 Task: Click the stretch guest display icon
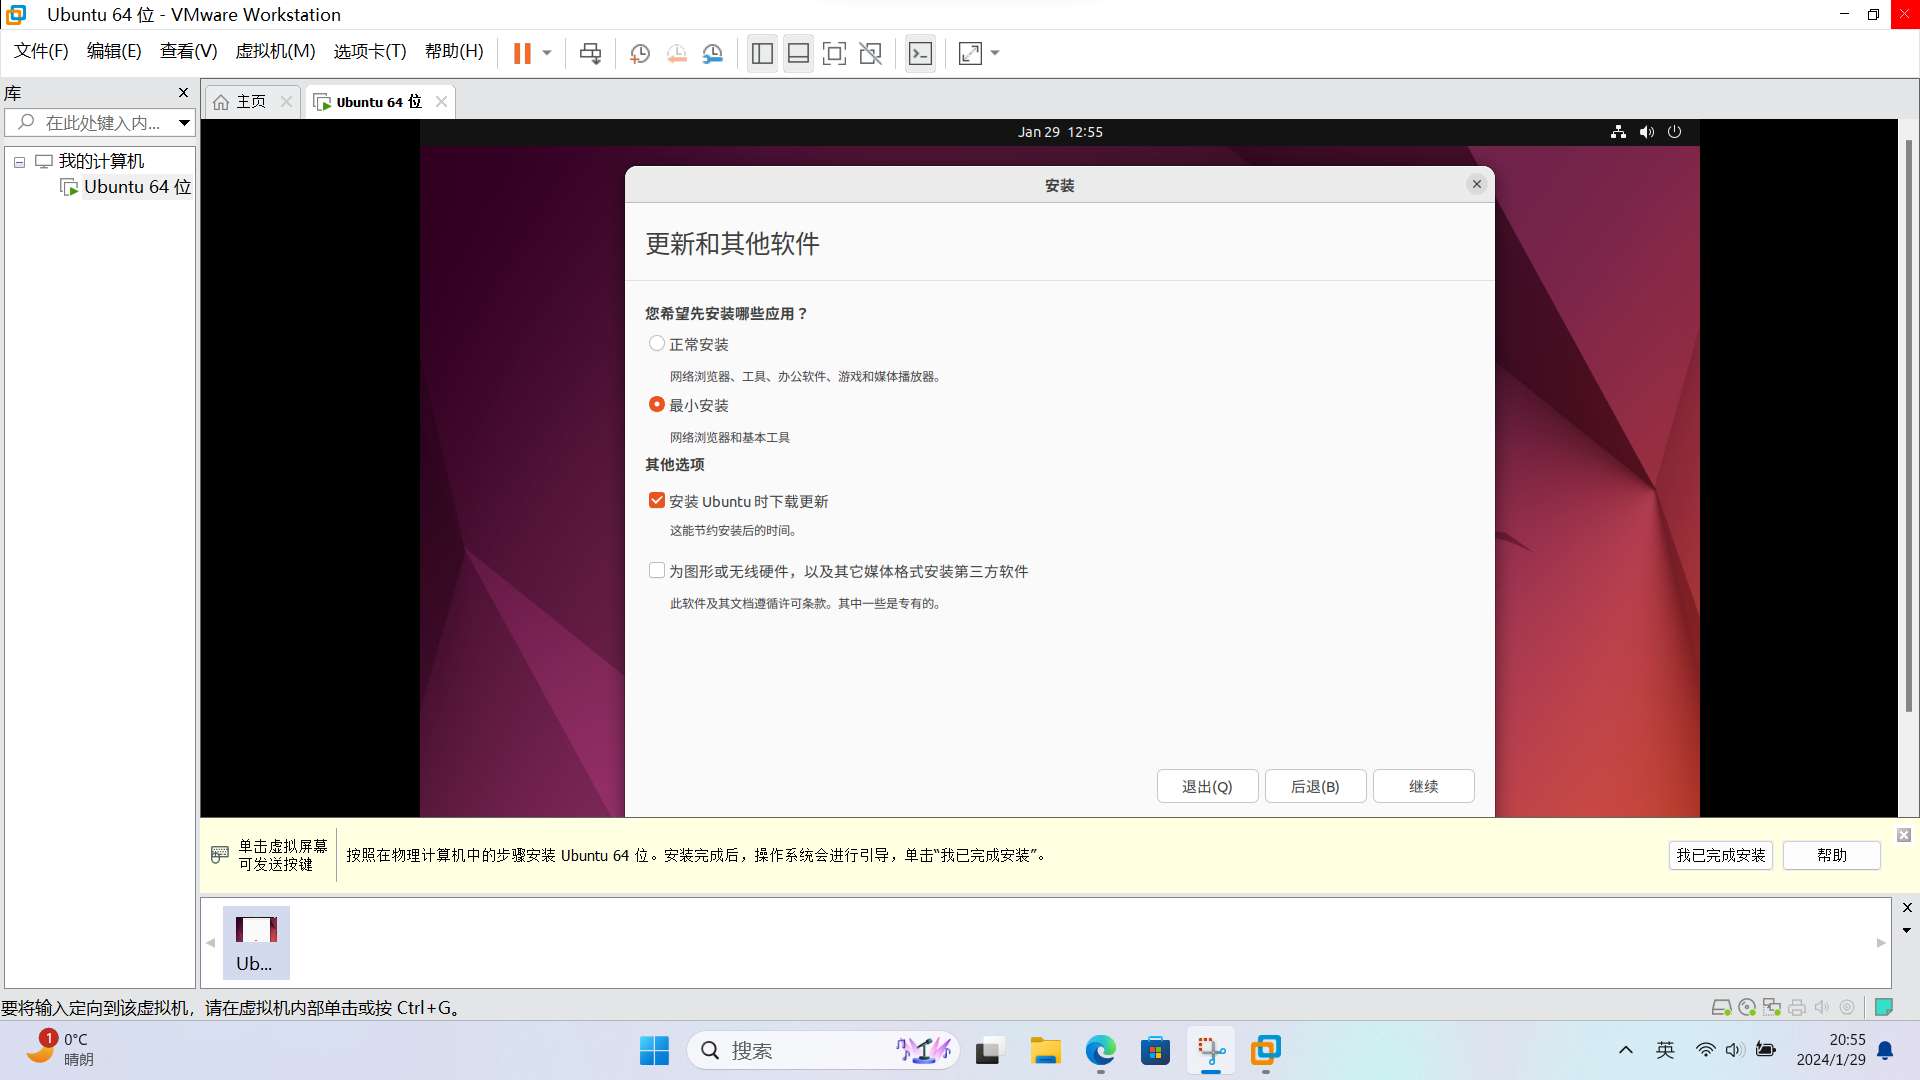point(970,53)
